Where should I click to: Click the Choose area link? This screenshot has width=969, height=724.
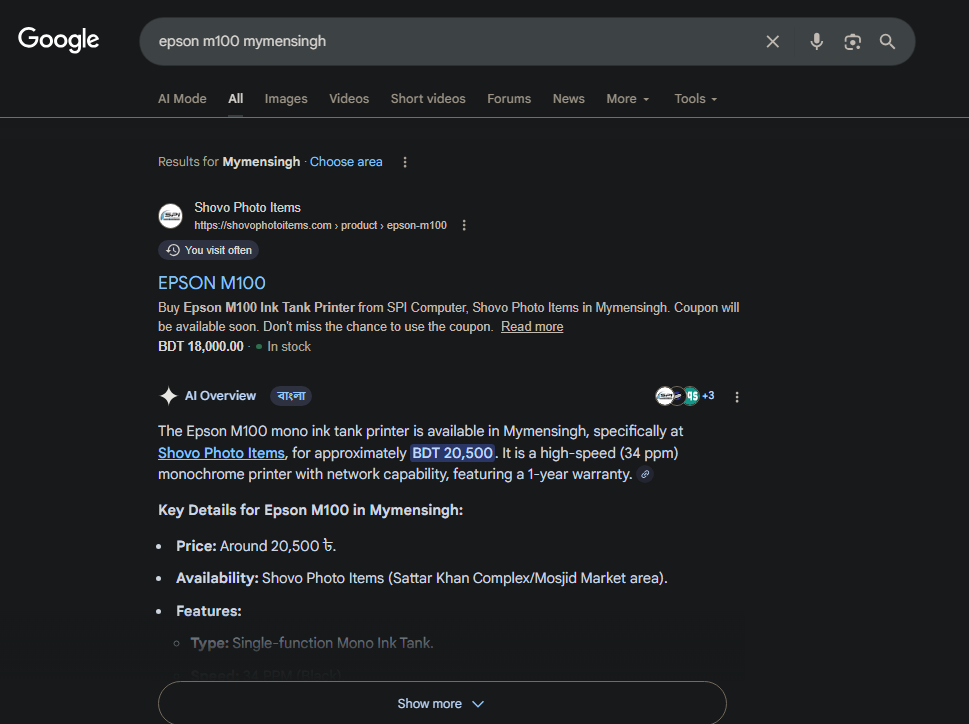coord(346,162)
